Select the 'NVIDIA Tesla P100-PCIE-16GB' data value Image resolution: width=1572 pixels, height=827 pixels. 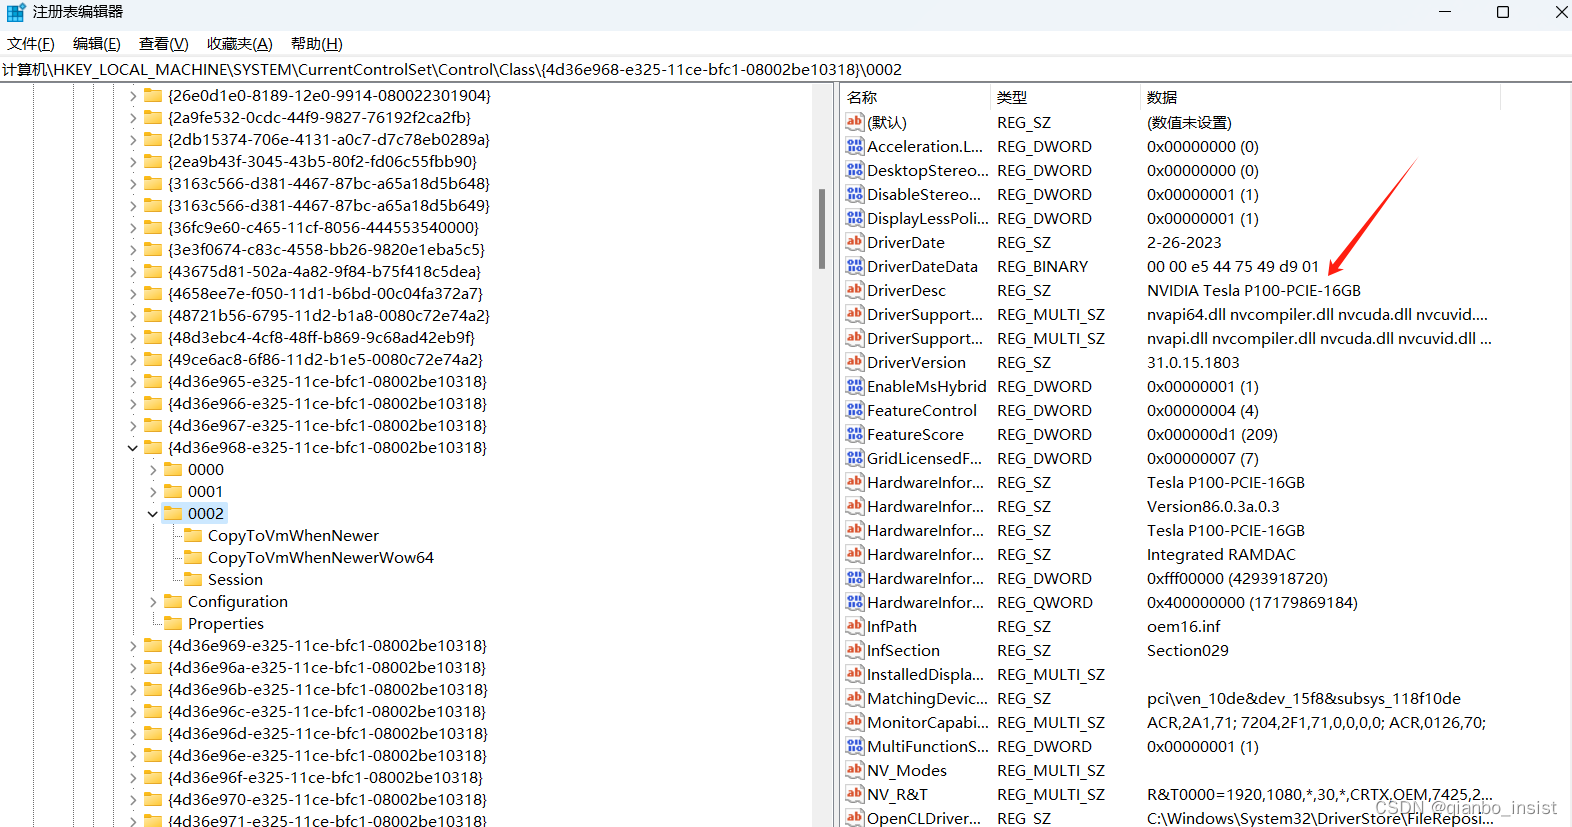click(1254, 291)
